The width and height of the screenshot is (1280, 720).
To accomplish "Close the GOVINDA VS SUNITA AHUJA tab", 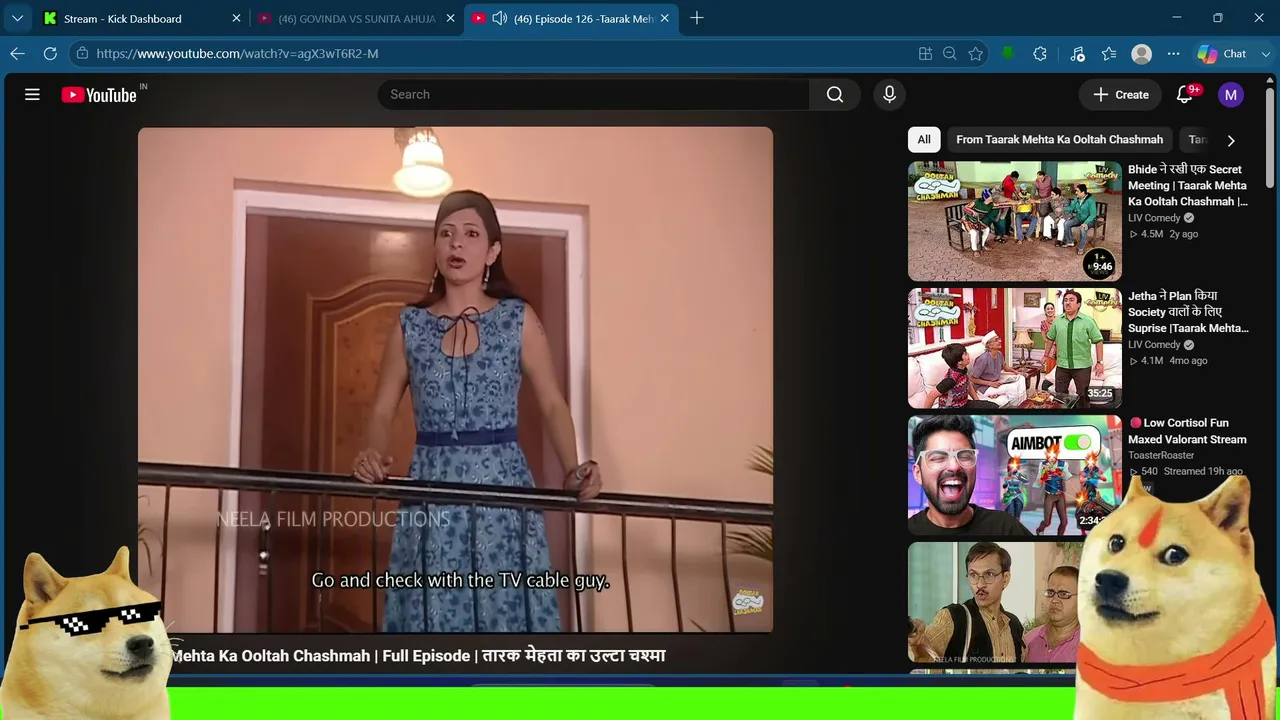I will click(x=451, y=19).
